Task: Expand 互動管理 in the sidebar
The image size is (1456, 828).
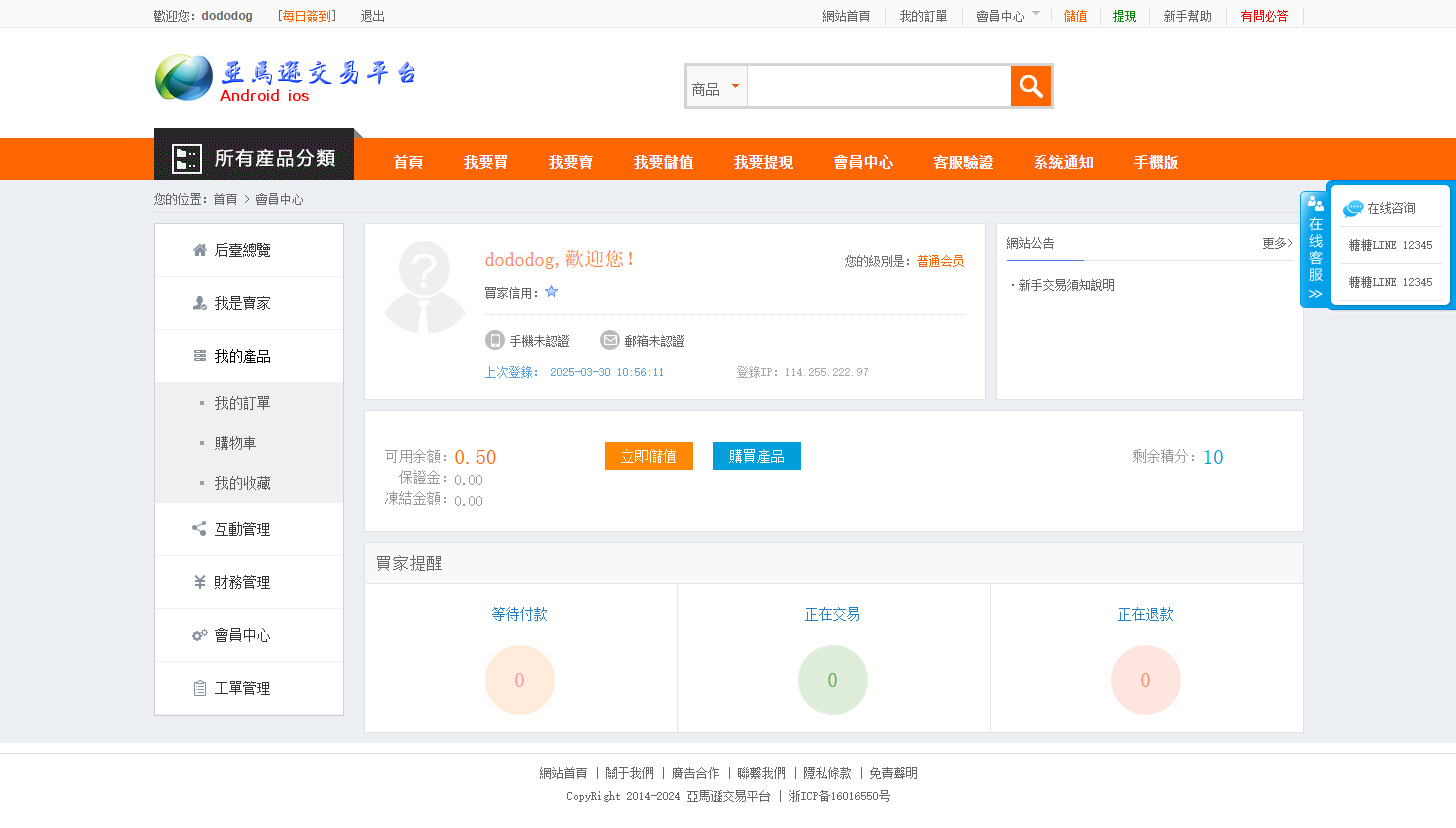Action: [242, 529]
